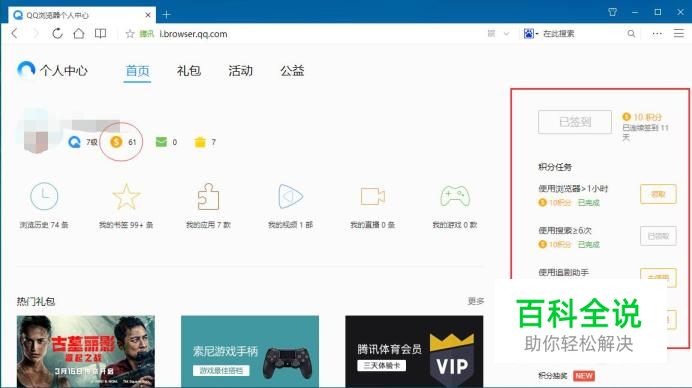The height and width of the screenshot is (388, 692).
Task: Open the browser home page icon
Action: (79, 34)
